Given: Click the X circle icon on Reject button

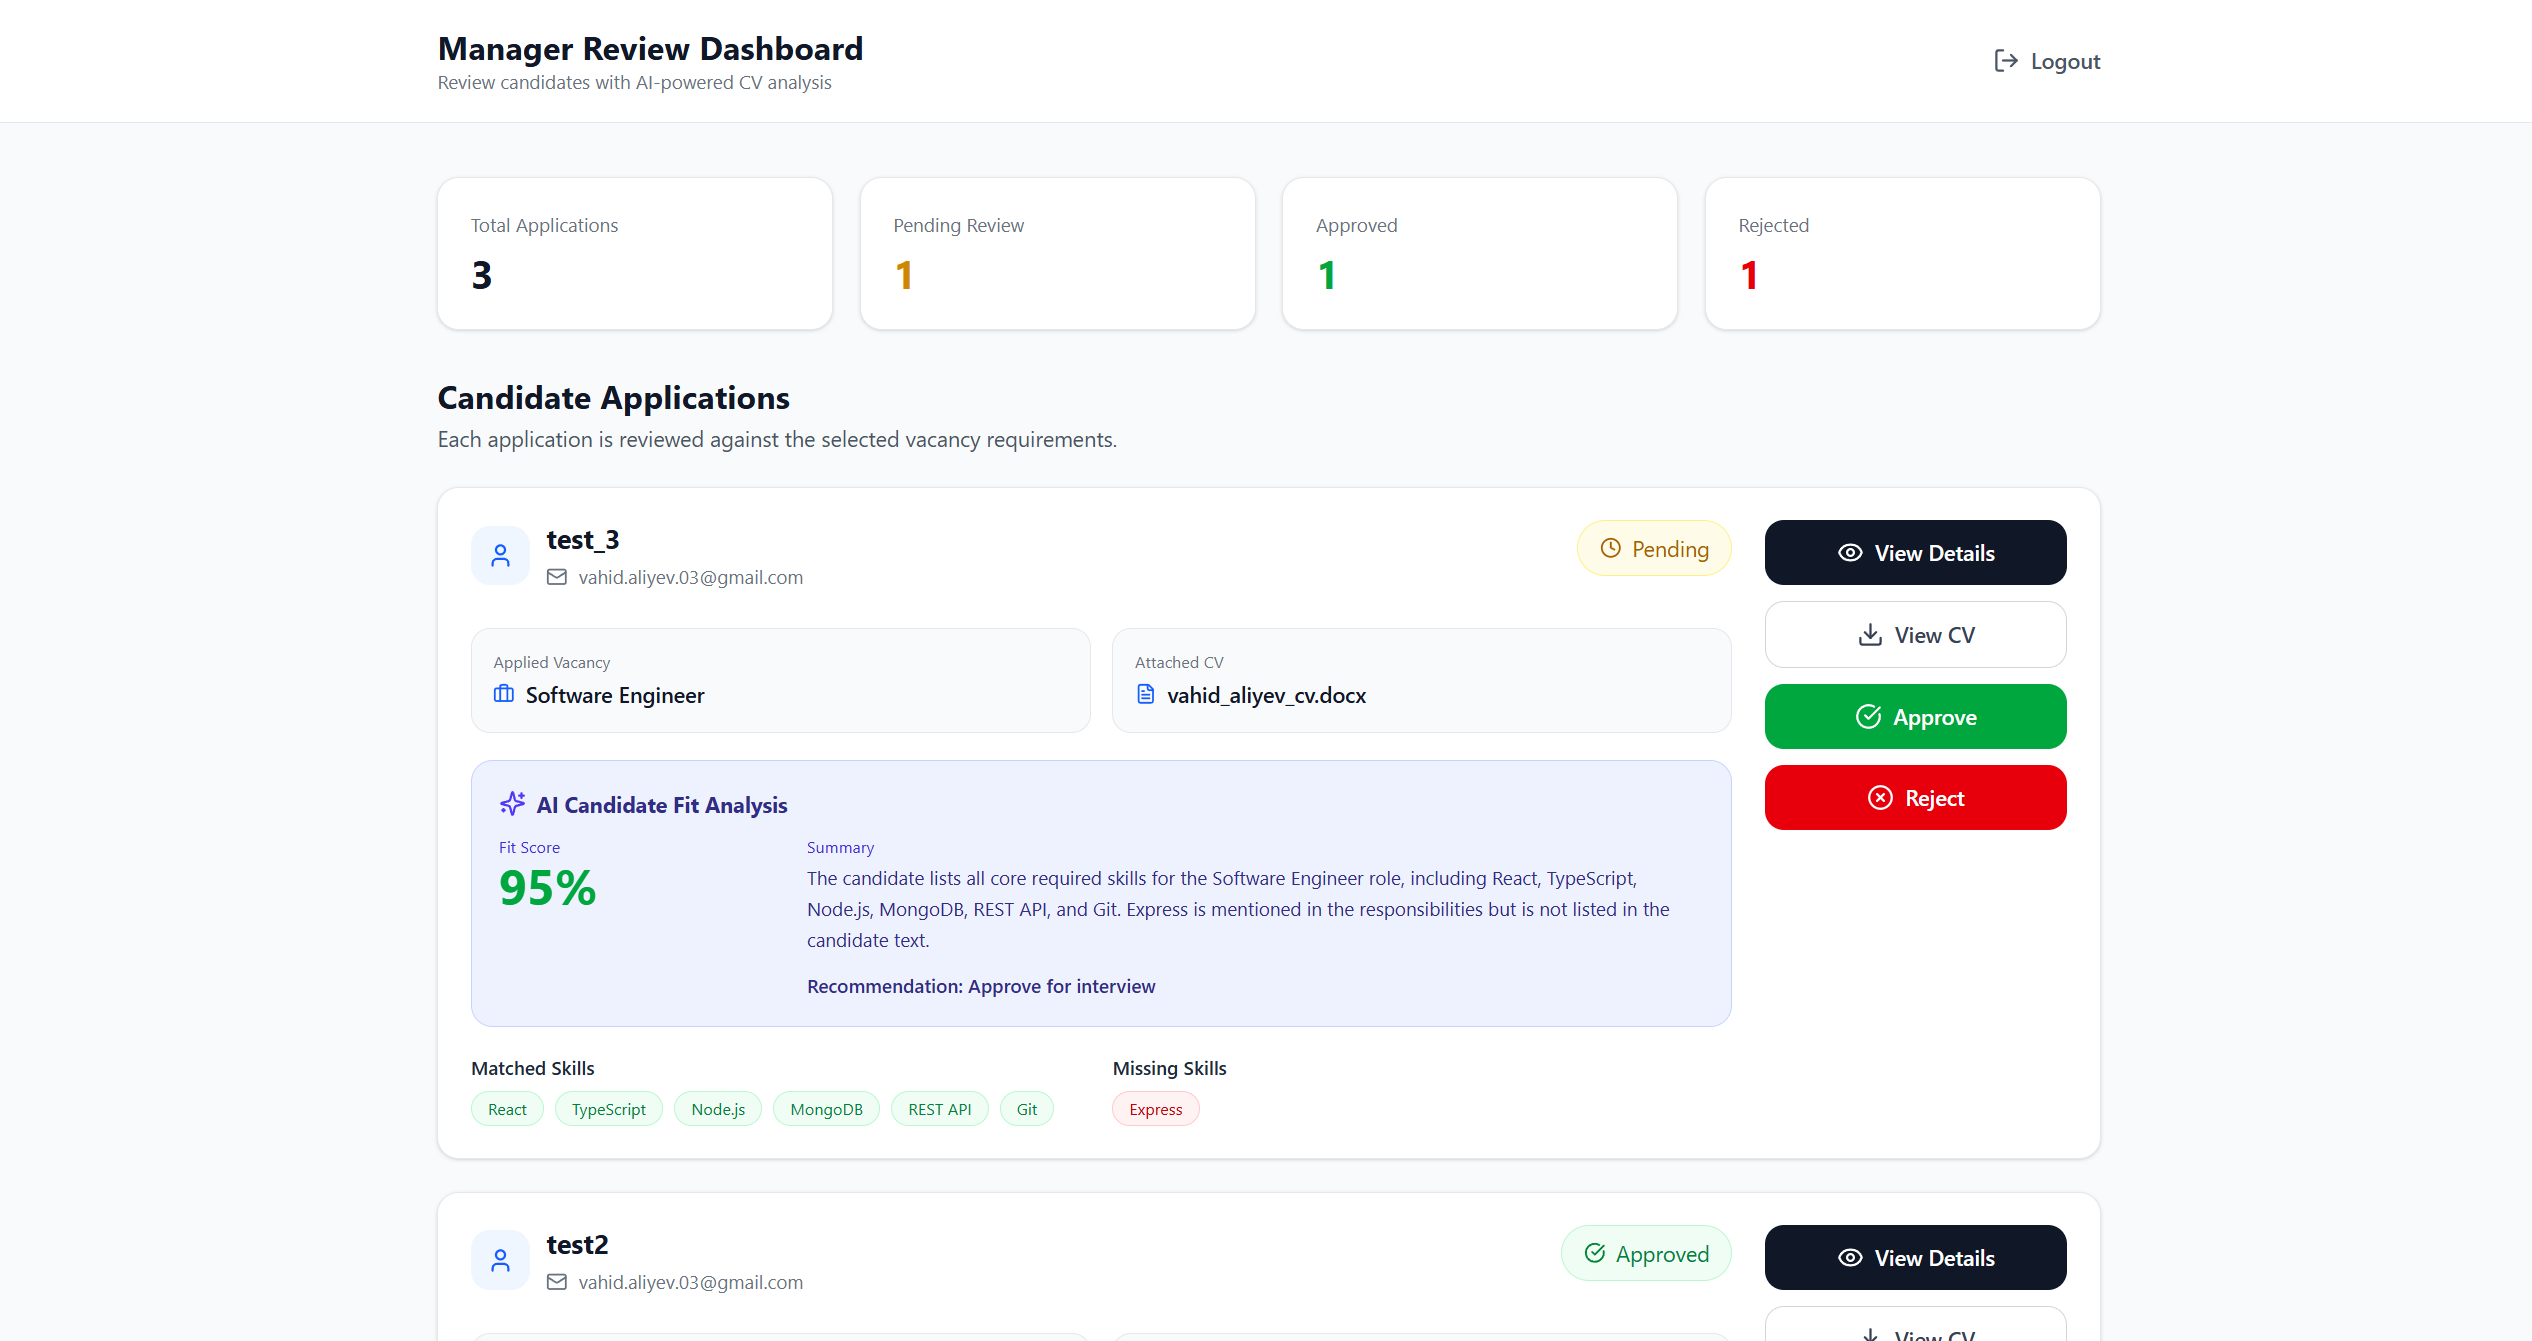Looking at the screenshot, I should coord(1880,798).
